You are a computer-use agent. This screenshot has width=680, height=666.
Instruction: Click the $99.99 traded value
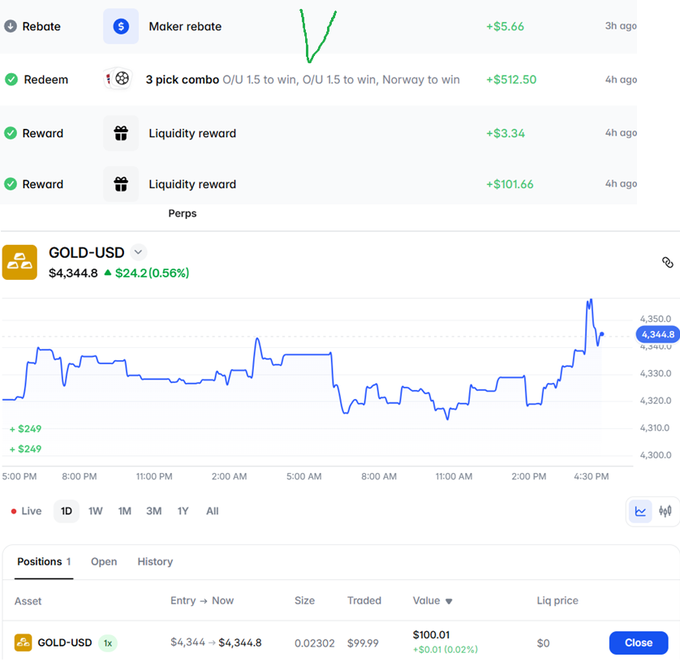[x=363, y=643]
